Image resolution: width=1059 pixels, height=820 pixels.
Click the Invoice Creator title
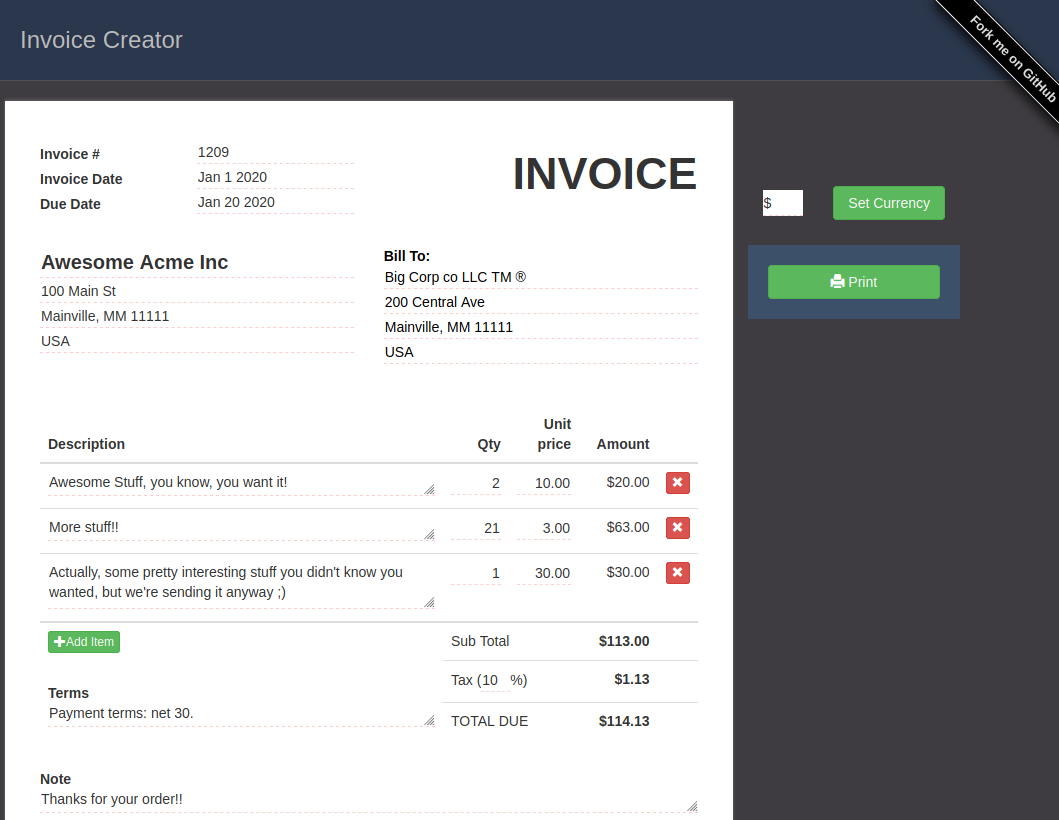pyautogui.click(x=101, y=40)
